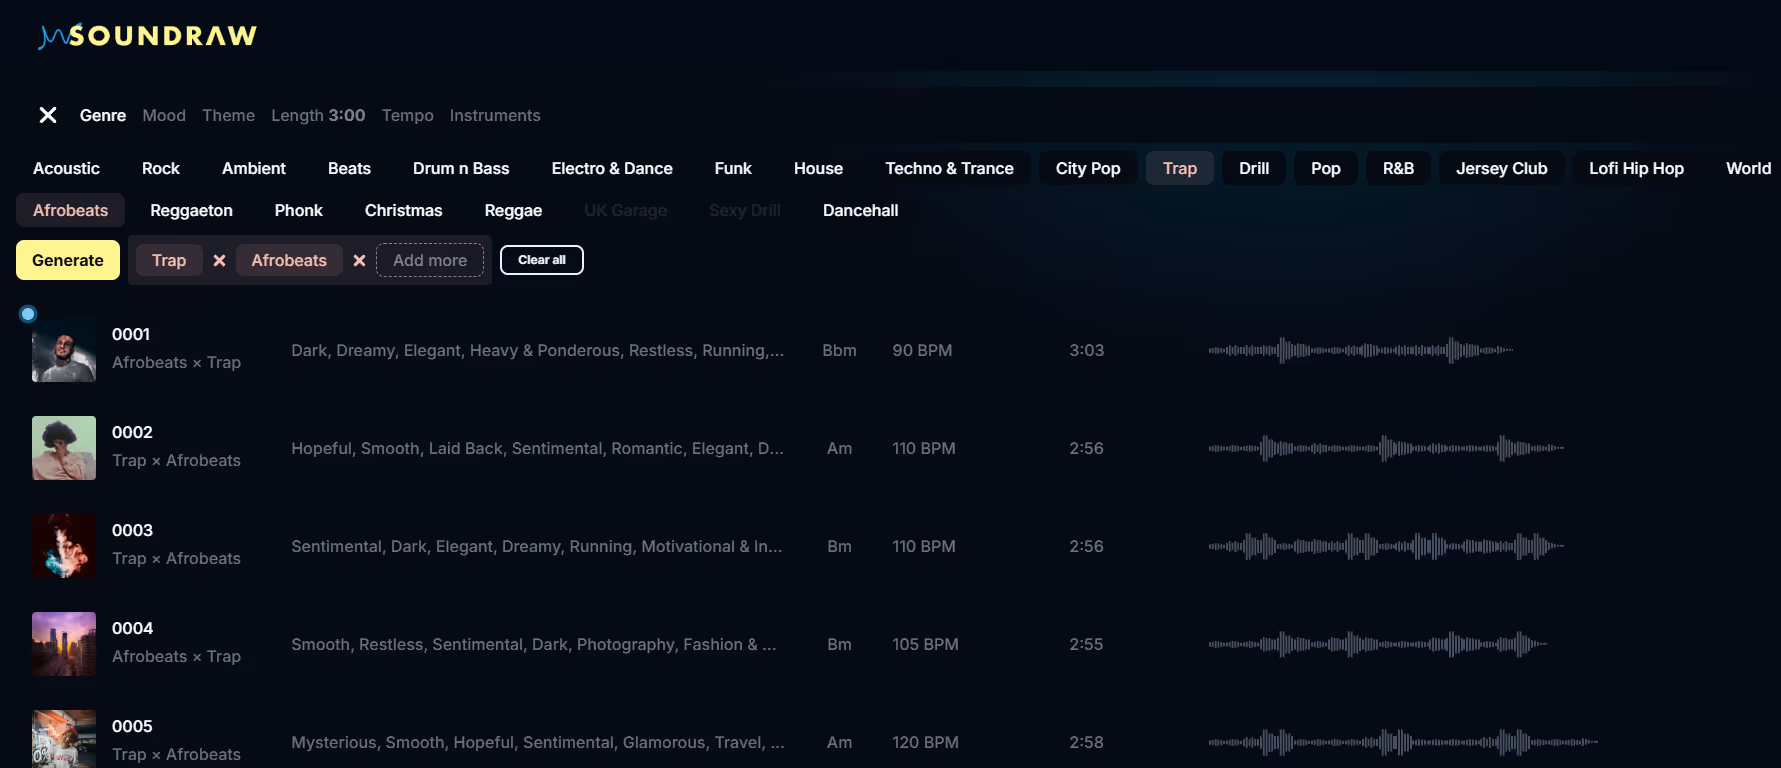Play track 0003 via its thumbnail
1781x768 pixels.
pos(64,546)
